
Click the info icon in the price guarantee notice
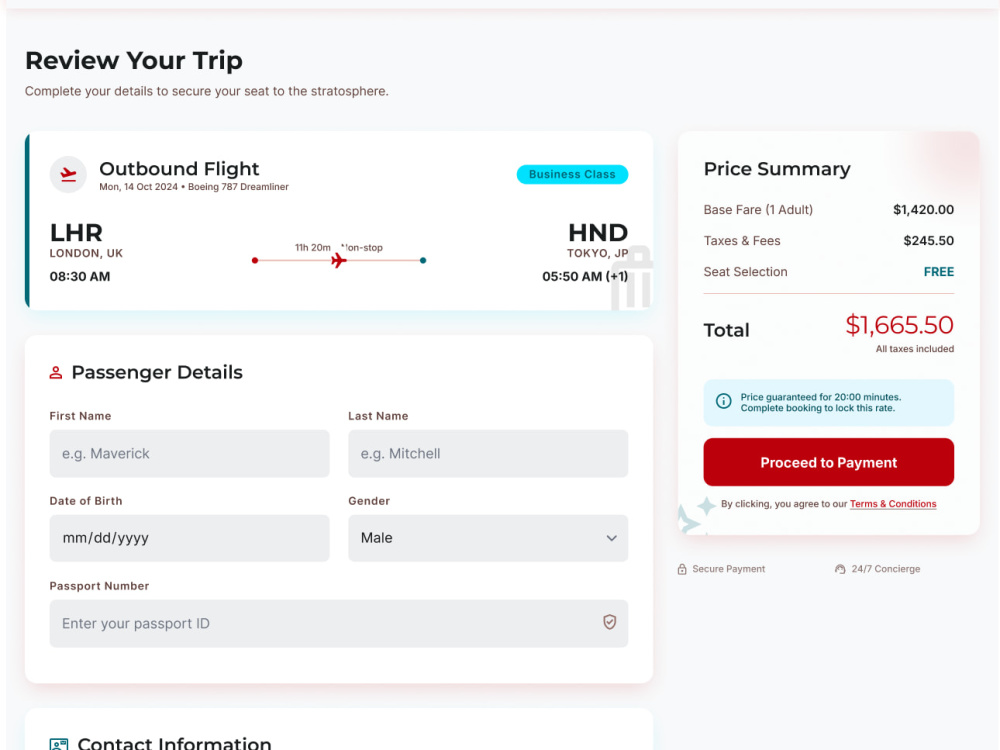723,401
